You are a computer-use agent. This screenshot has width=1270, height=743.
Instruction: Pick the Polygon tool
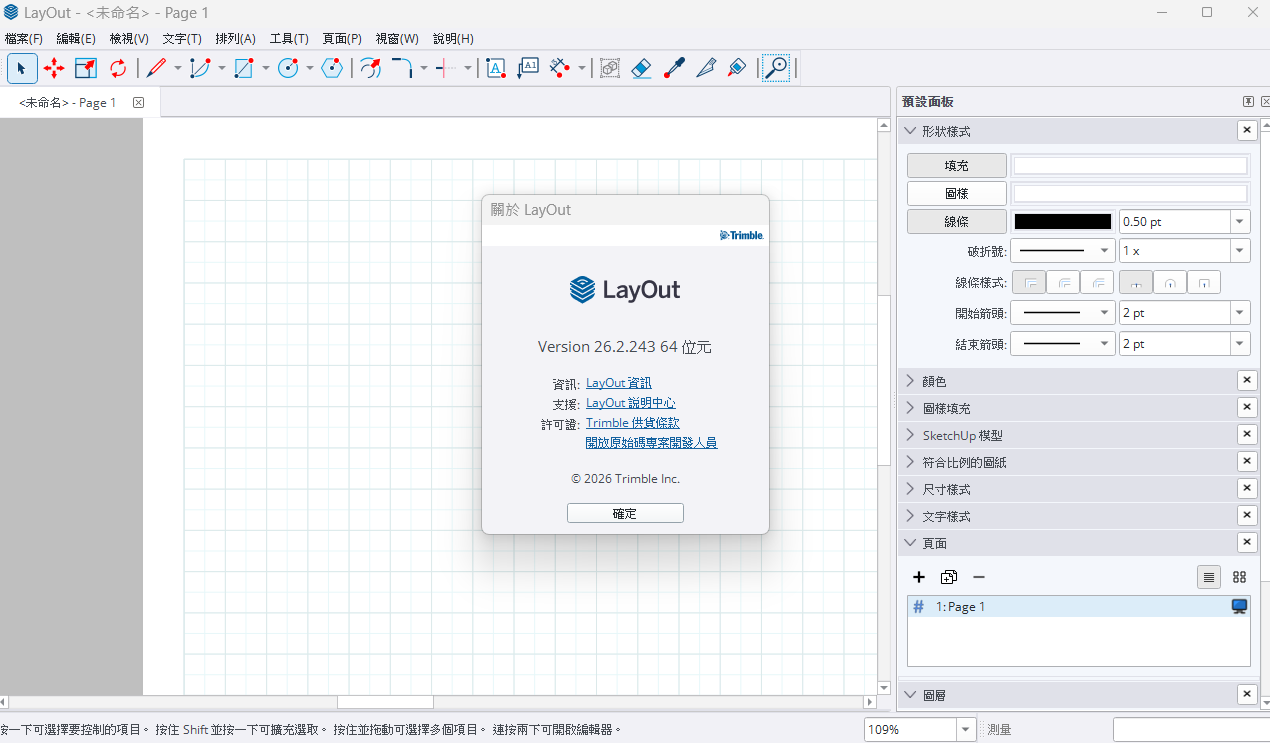coord(332,68)
